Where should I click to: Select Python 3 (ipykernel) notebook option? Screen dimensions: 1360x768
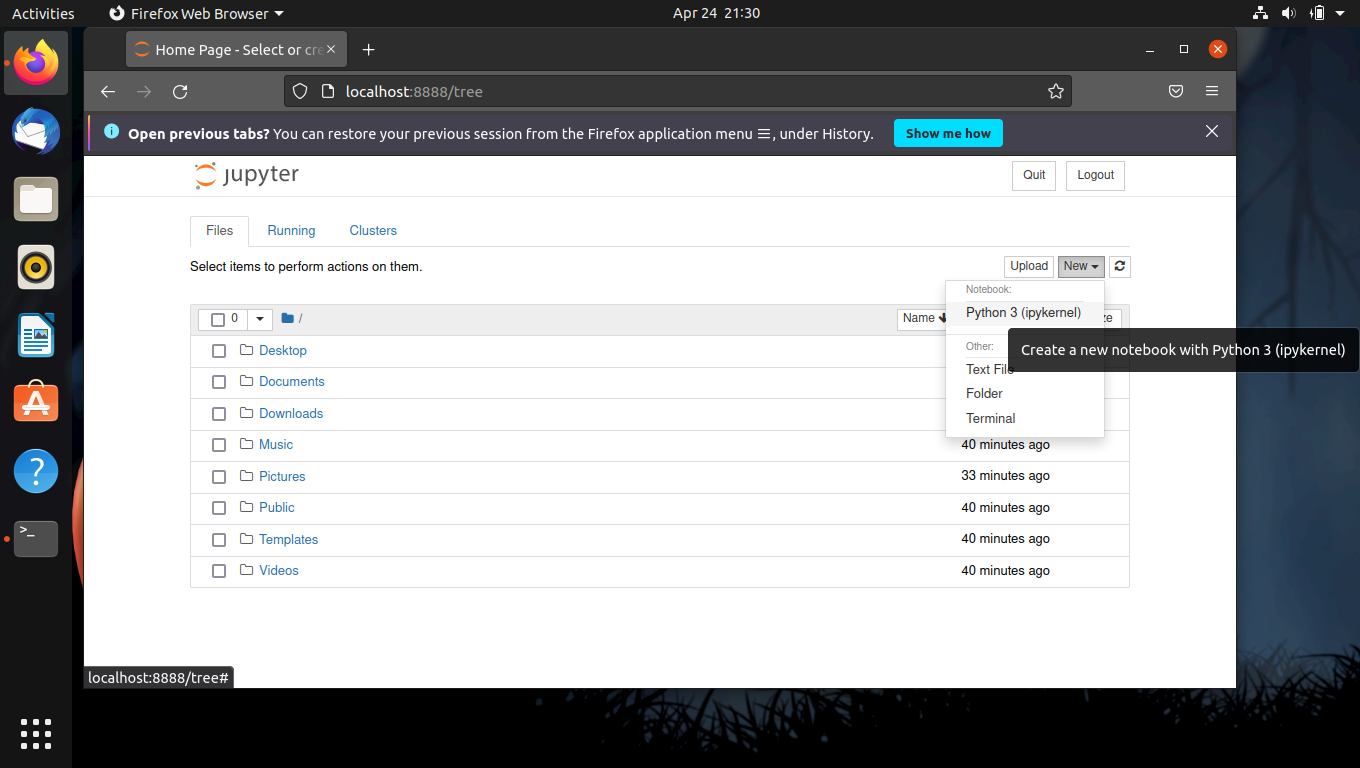coord(1024,313)
